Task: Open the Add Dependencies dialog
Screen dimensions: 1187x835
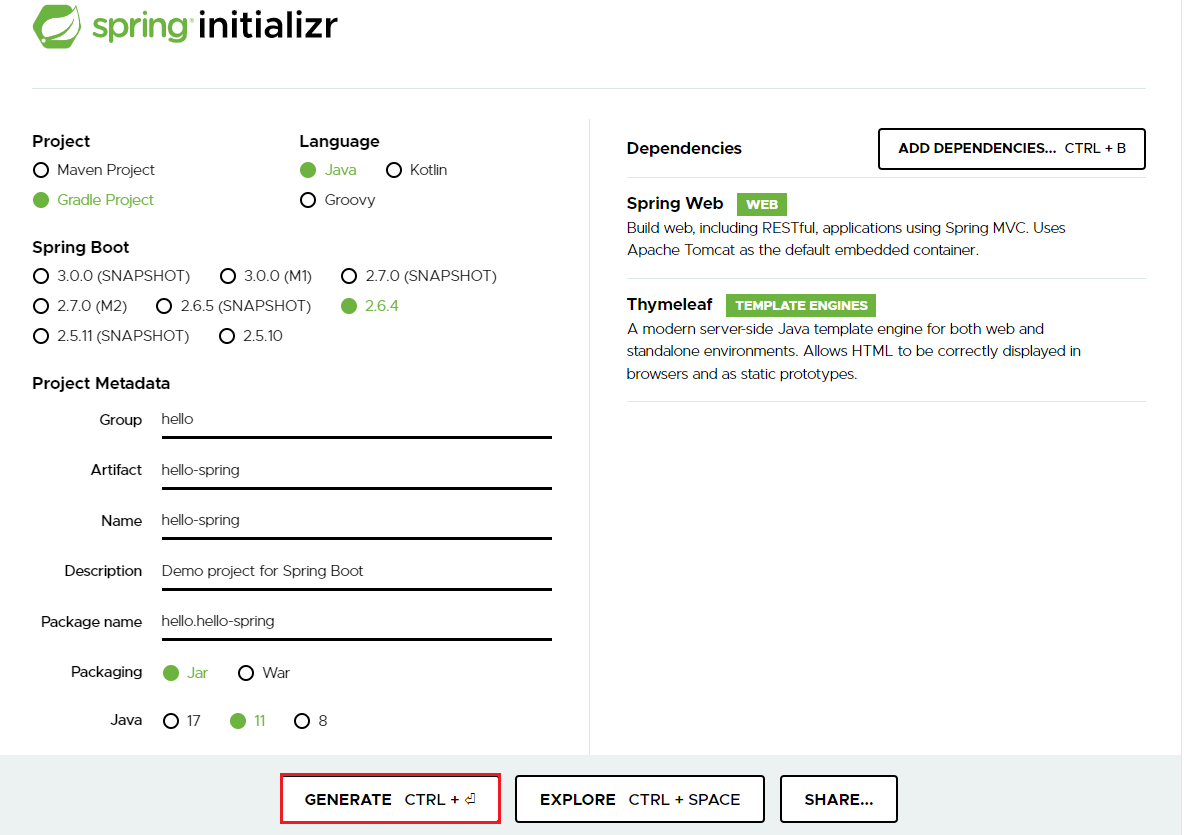Action: click(1011, 149)
